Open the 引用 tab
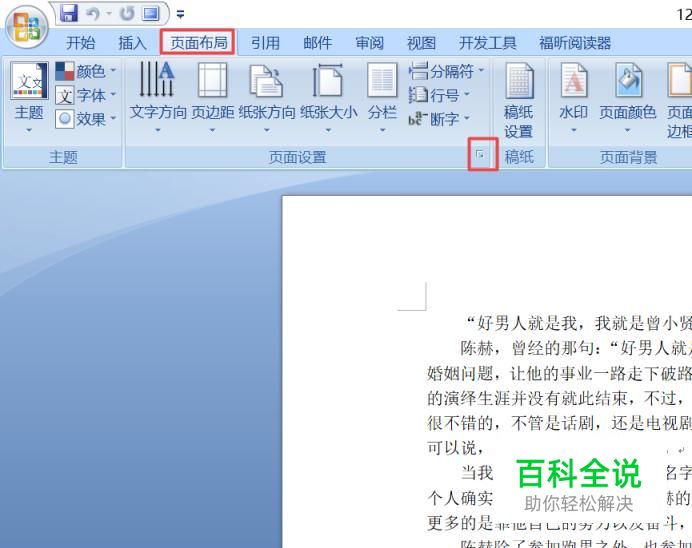Image resolution: width=692 pixels, height=548 pixels. click(x=265, y=43)
